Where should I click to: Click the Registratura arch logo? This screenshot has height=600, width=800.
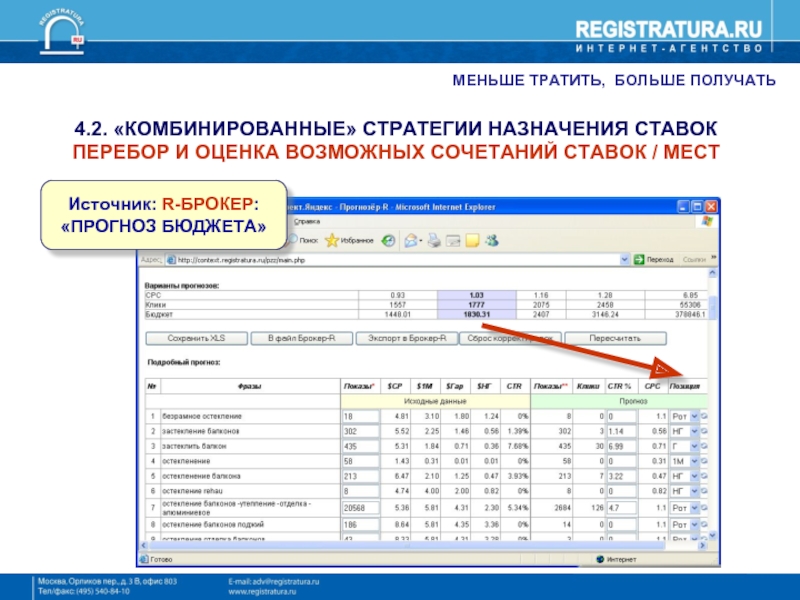[x=62, y=33]
